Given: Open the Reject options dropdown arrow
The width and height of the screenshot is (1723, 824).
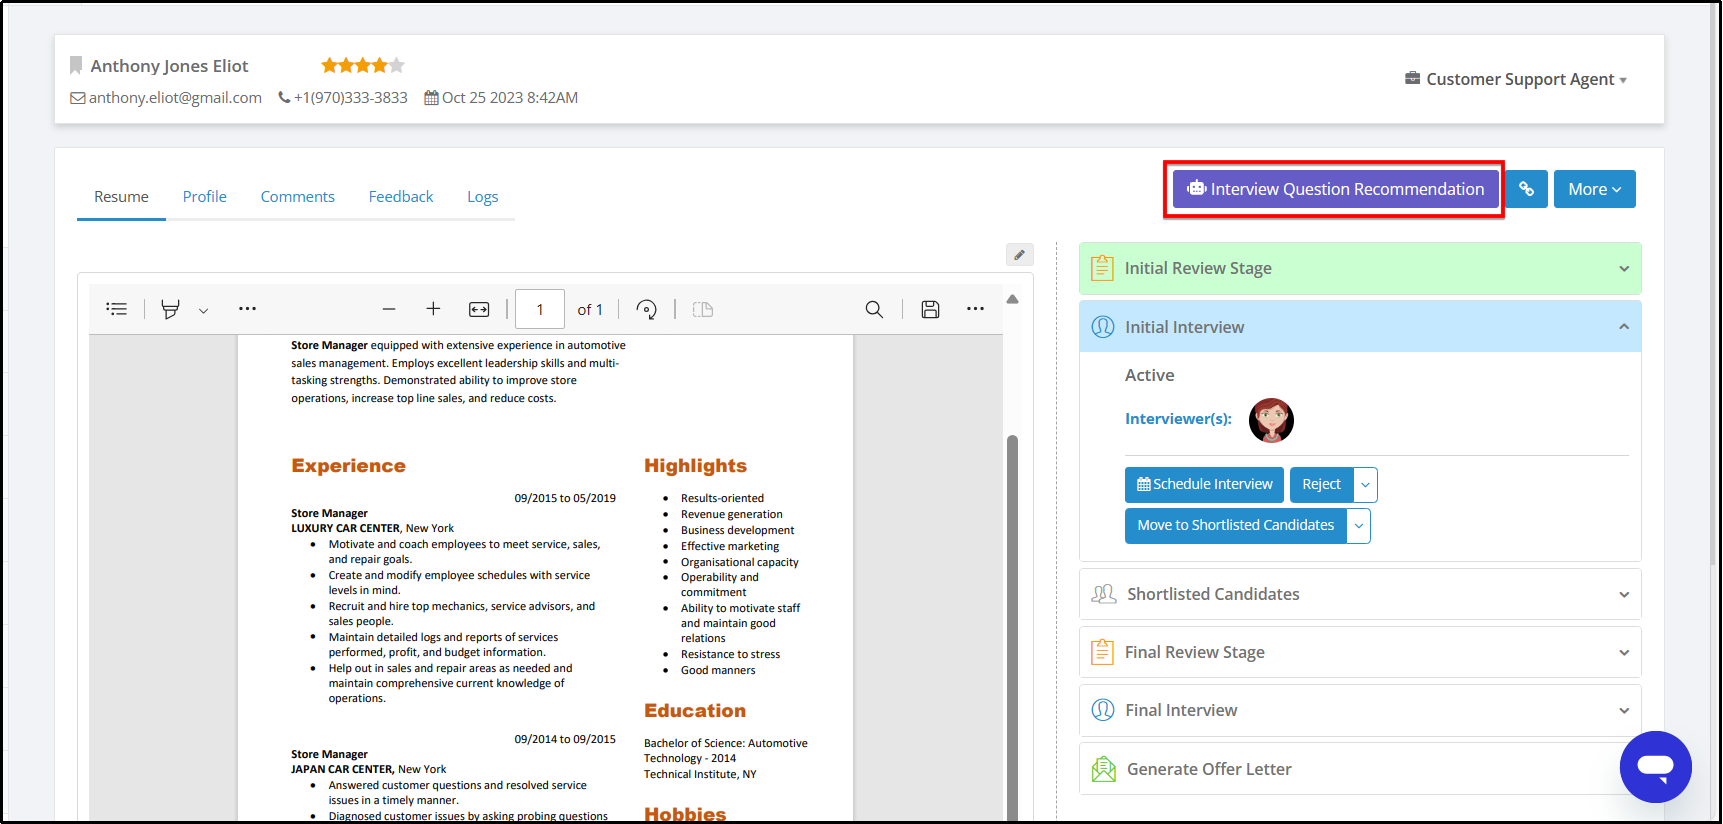Looking at the screenshot, I should coord(1365,484).
